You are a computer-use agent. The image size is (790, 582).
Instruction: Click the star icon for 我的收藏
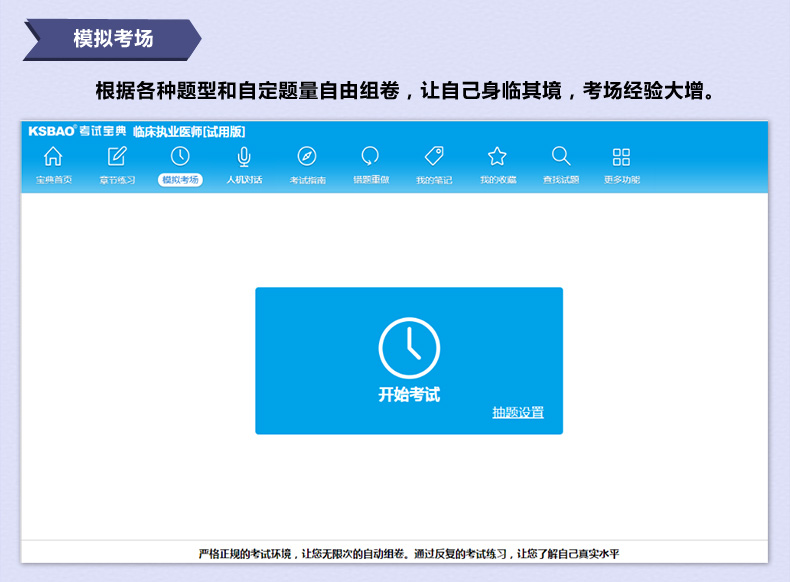(497, 156)
